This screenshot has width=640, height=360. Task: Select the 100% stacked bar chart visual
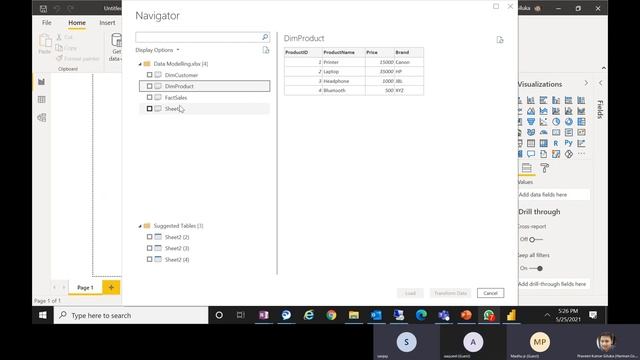pyautogui.click(x=569, y=100)
